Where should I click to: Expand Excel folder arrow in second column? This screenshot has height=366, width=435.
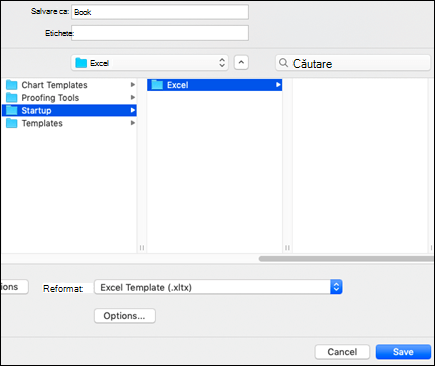[x=278, y=85]
